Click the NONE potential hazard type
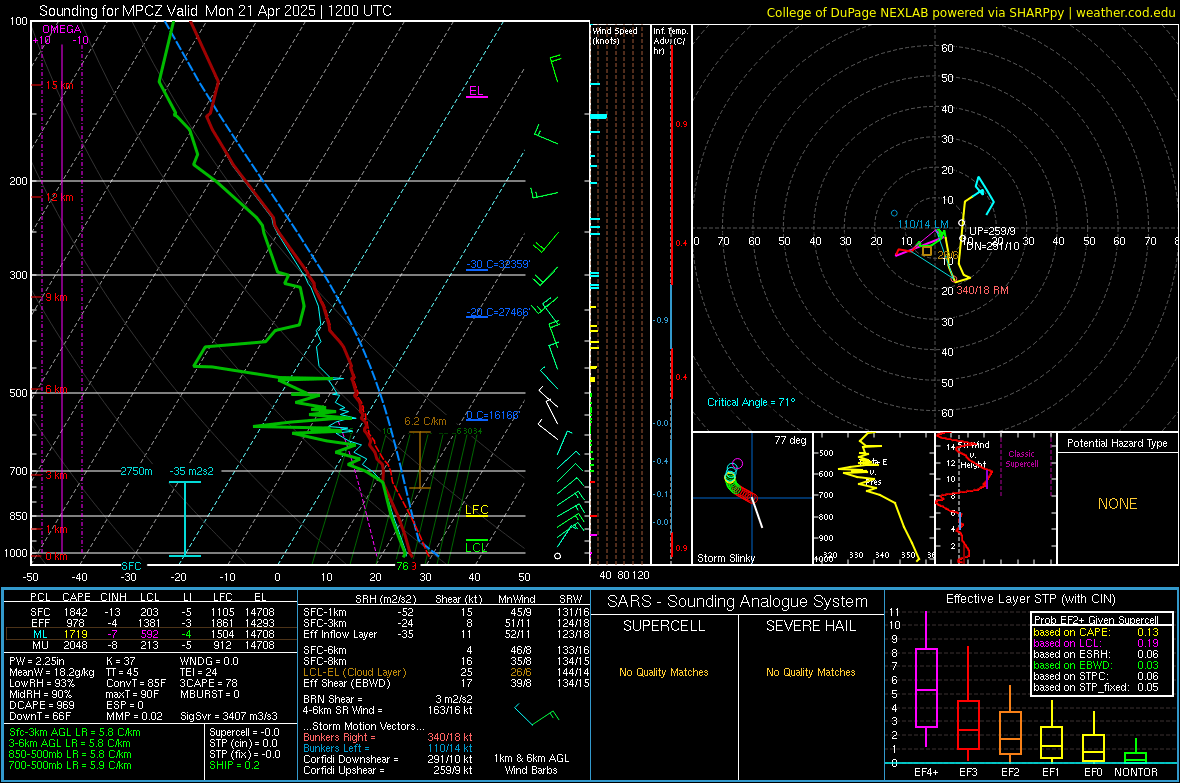Image resolution: width=1180 pixels, height=783 pixels. point(1117,504)
